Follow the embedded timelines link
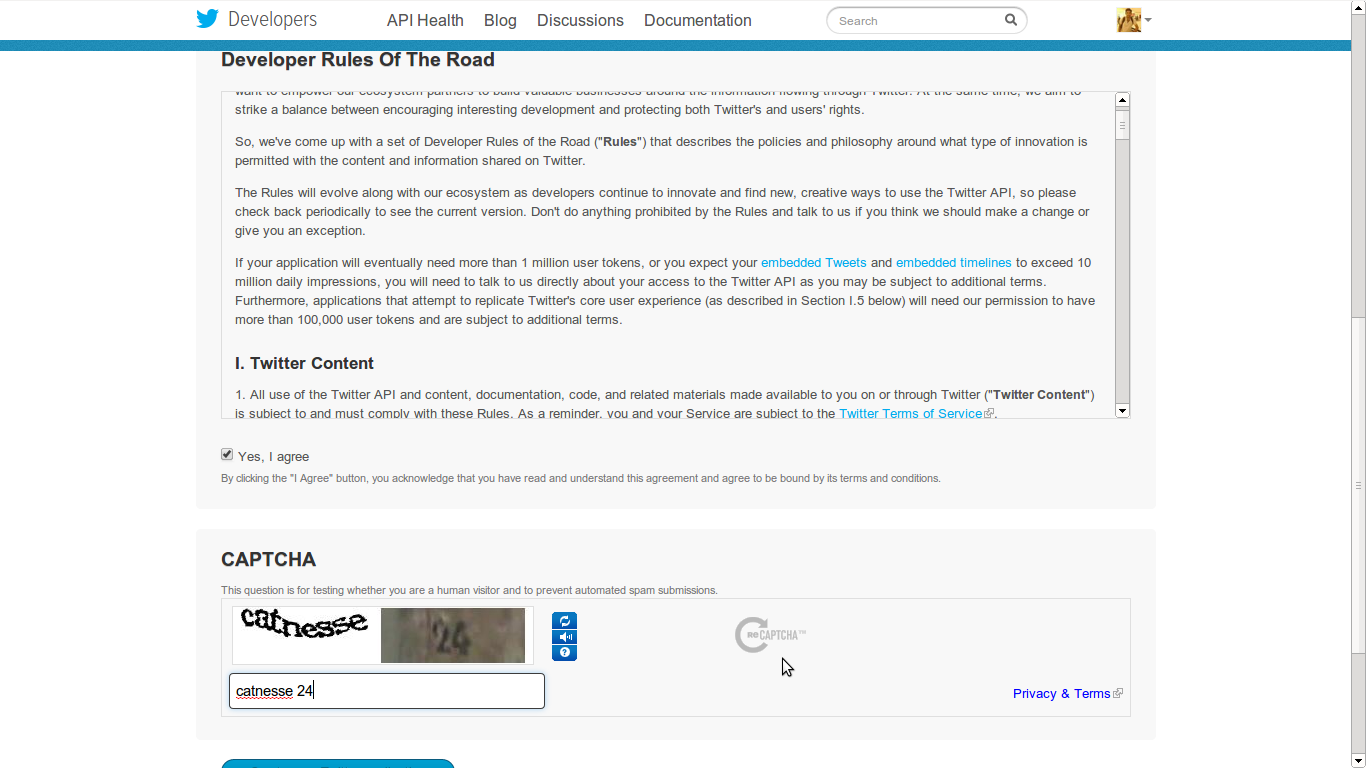The height and width of the screenshot is (768, 1366). click(x=953, y=262)
